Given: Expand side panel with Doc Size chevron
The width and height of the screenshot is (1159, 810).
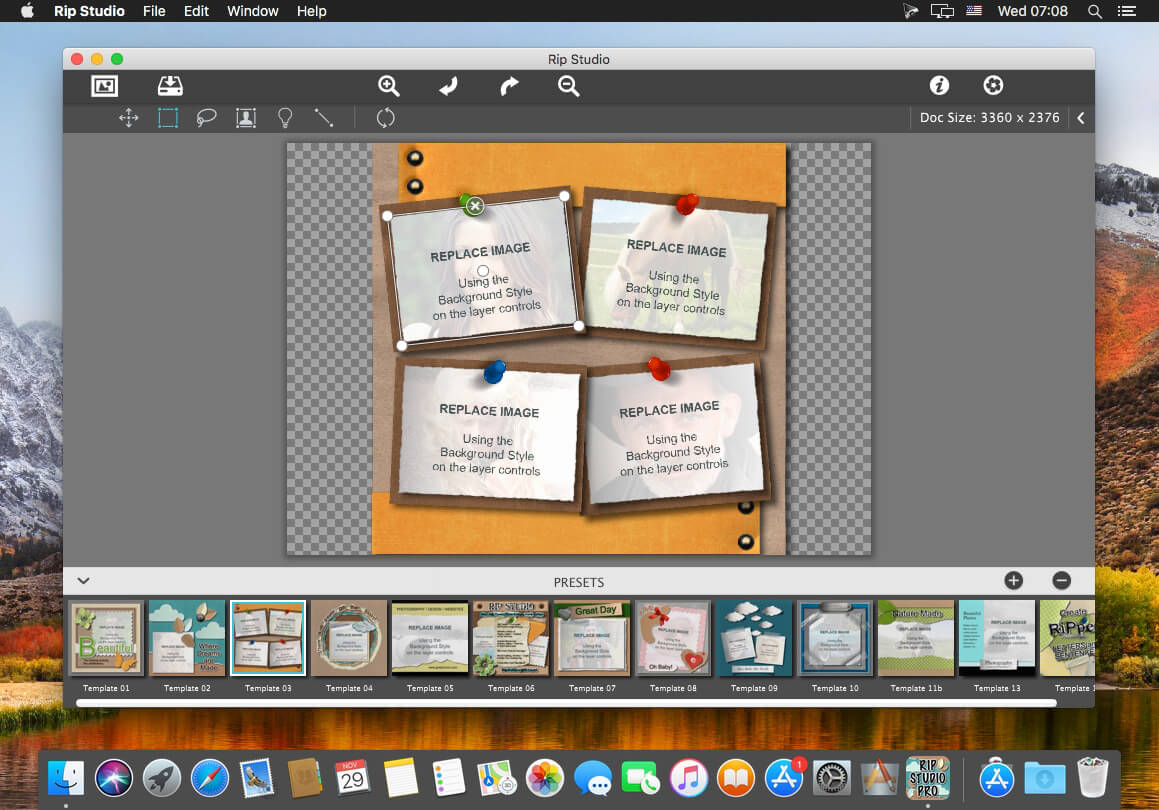Looking at the screenshot, I should click(x=1080, y=118).
